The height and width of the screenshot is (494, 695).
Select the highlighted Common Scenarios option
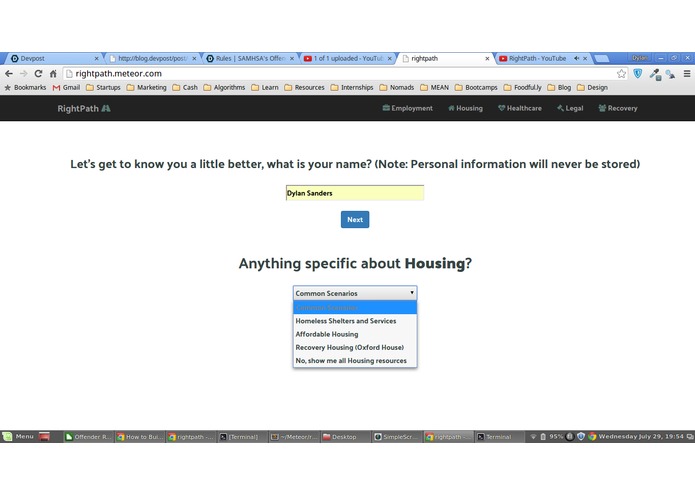(x=355, y=307)
